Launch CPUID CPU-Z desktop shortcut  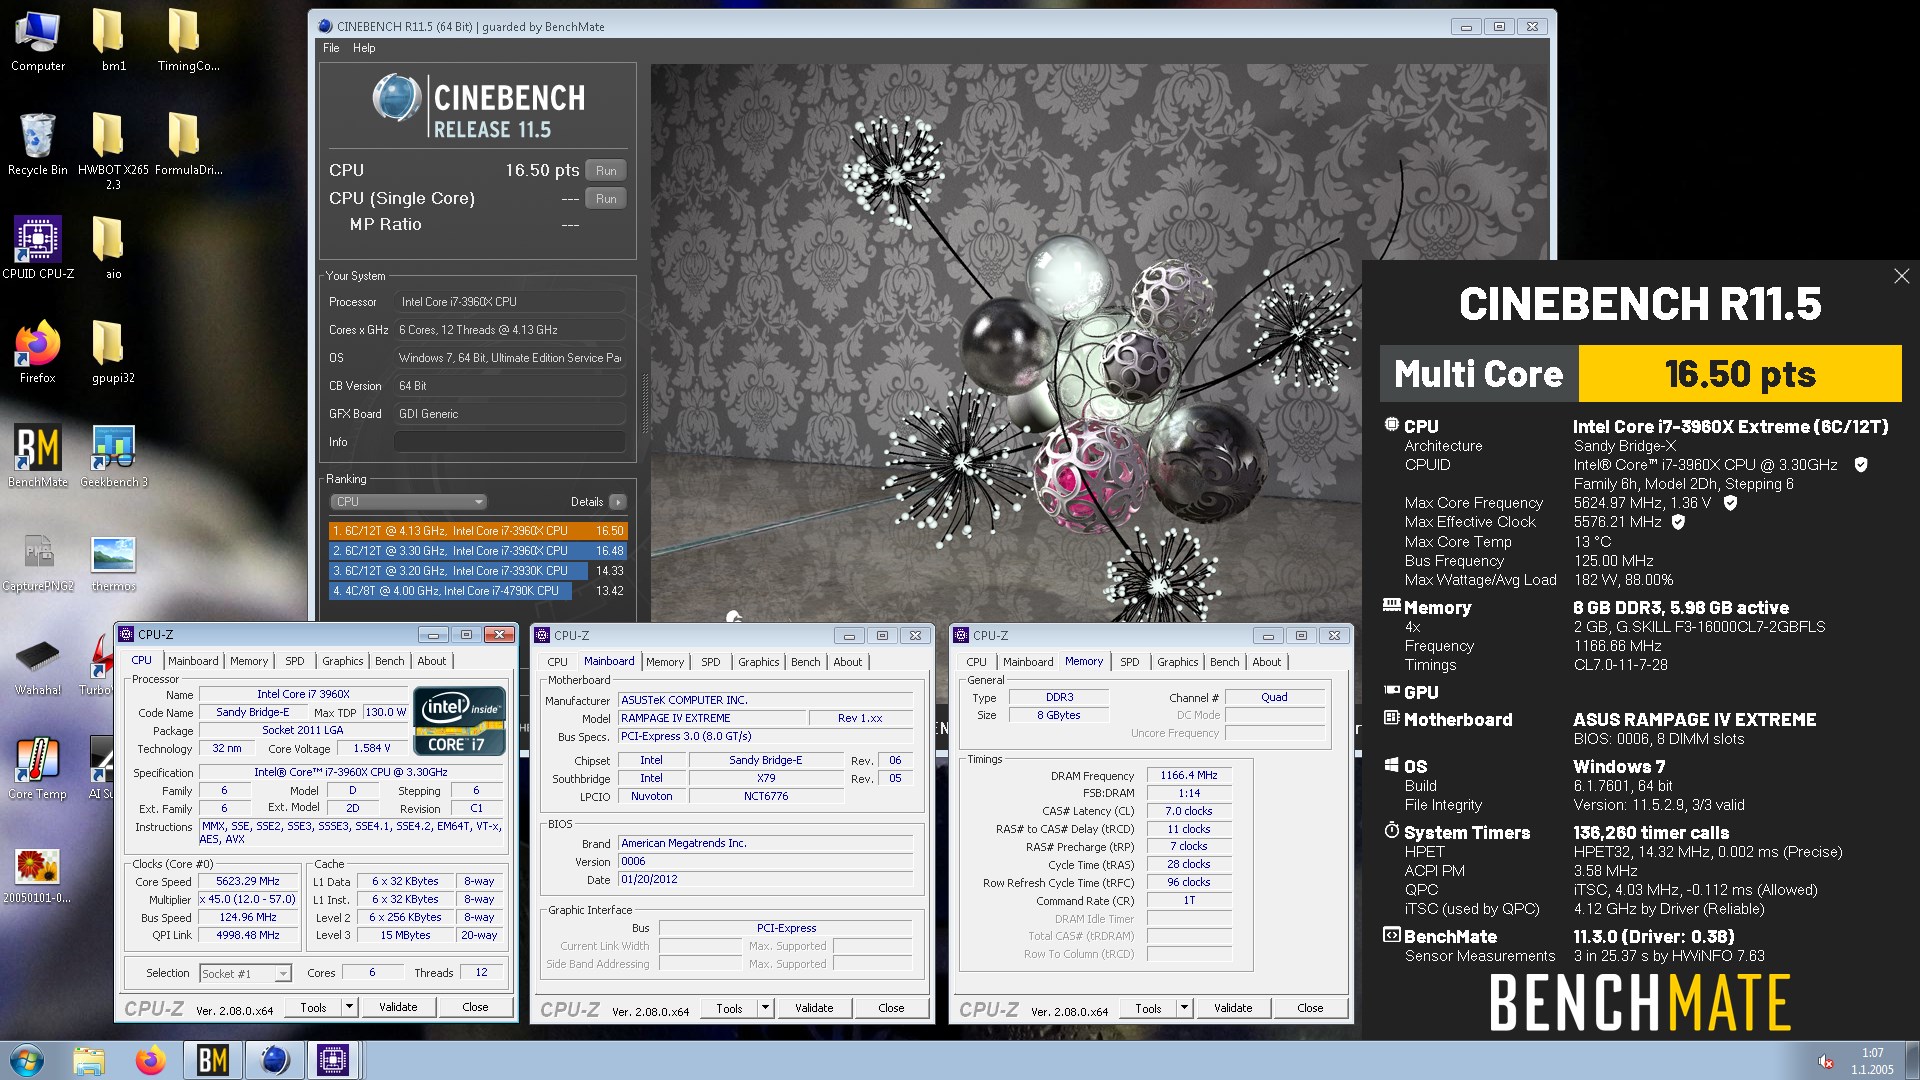point(37,248)
